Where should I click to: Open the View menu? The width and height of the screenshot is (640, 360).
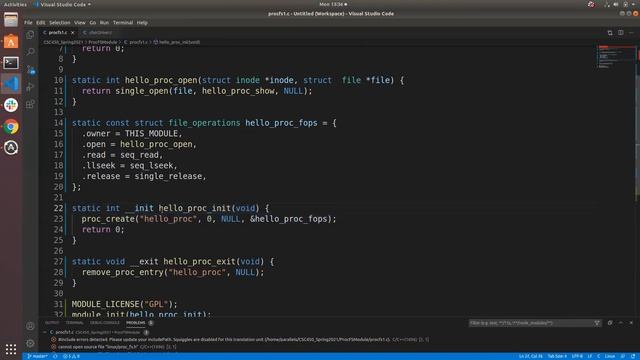(x=80, y=23)
